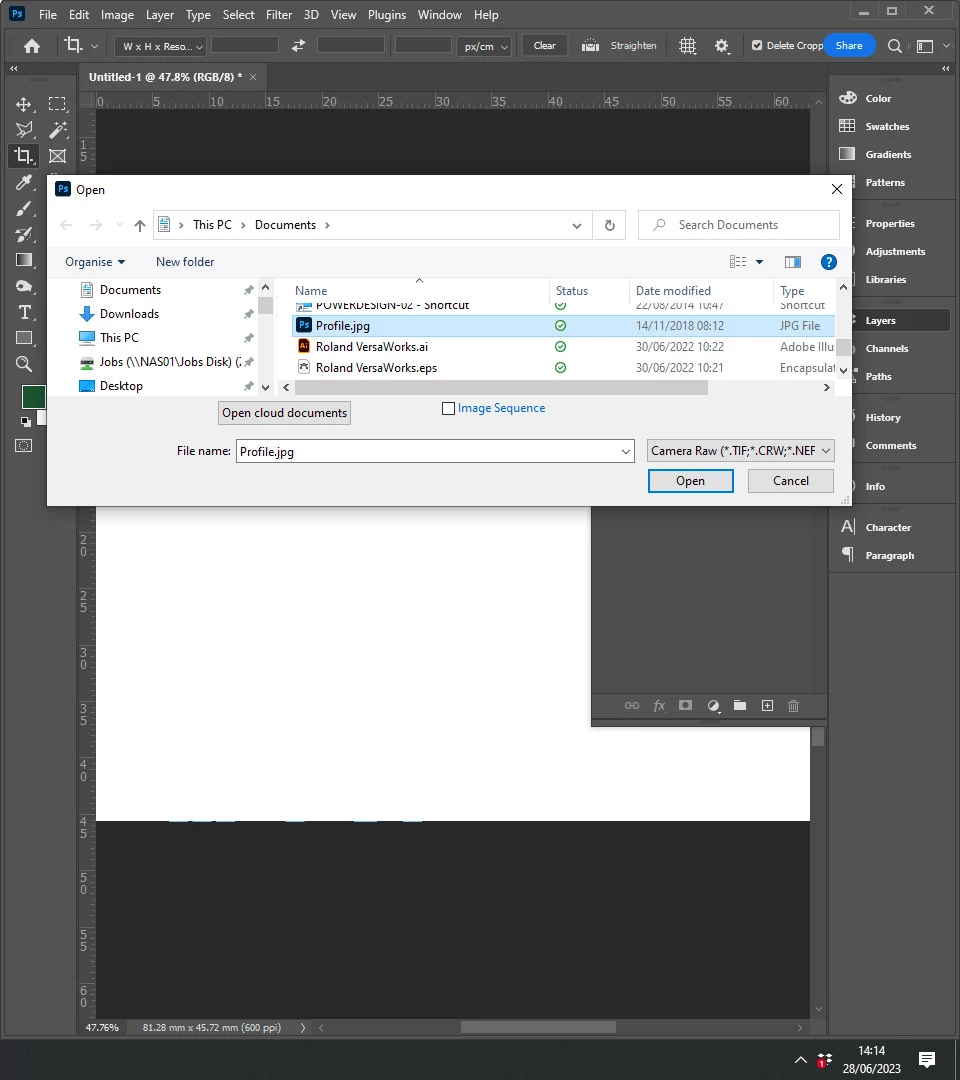The image size is (960, 1080).
Task: Select the Rectangle shape tool
Action: (x=23, y=338)
